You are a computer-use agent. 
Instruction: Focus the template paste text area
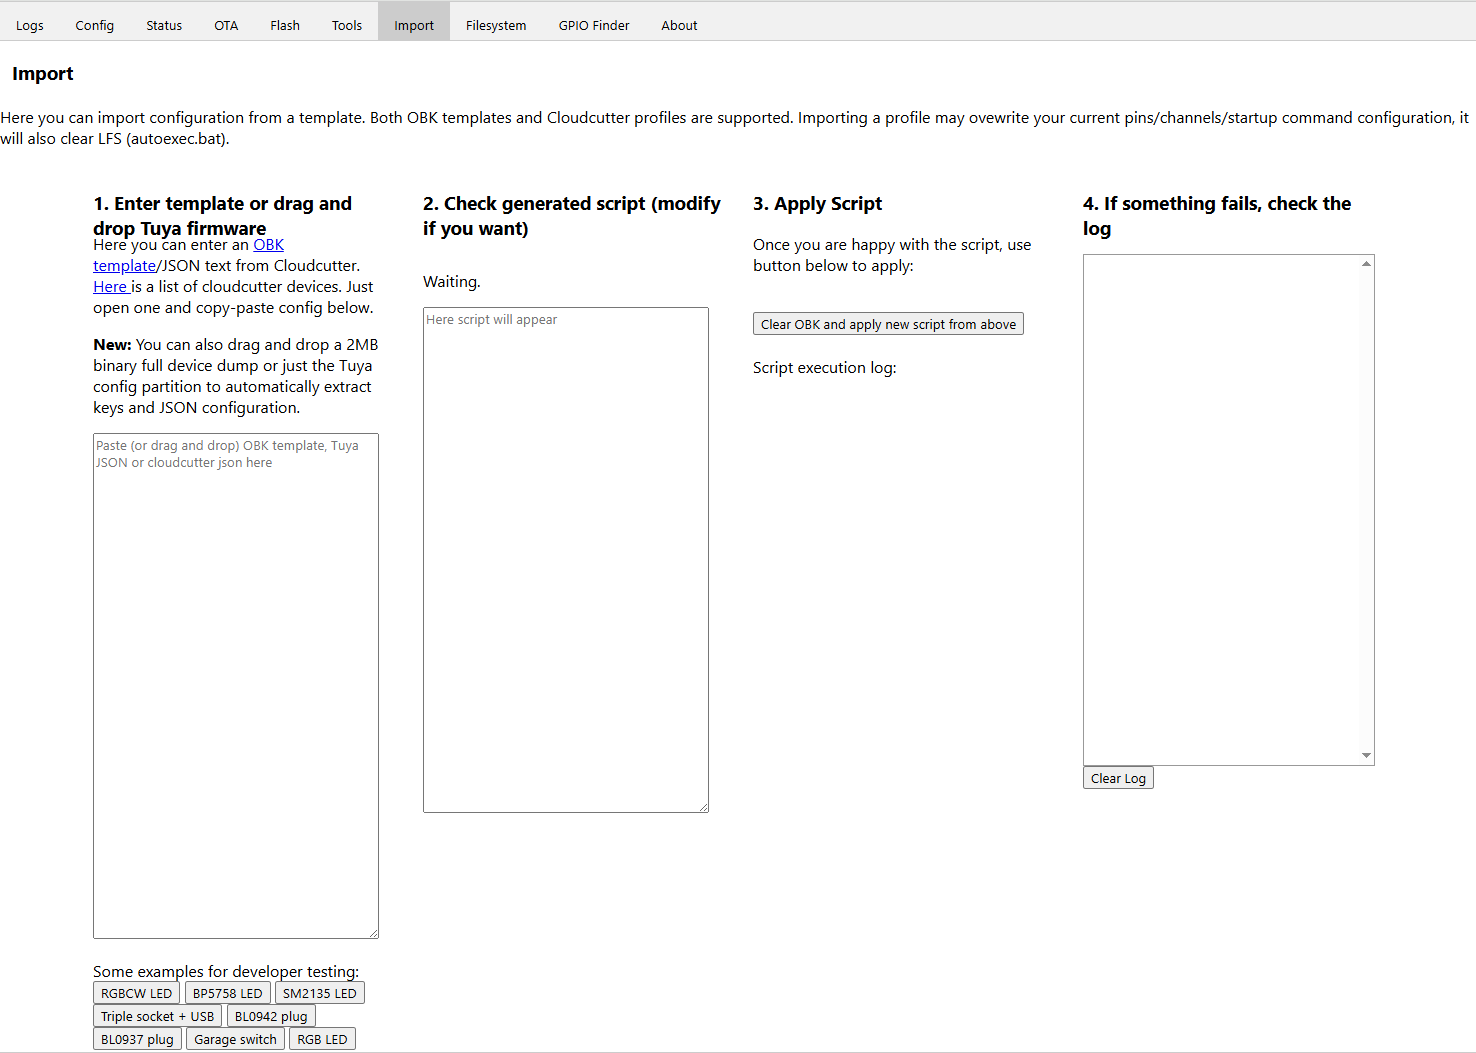tap(236, 686)
